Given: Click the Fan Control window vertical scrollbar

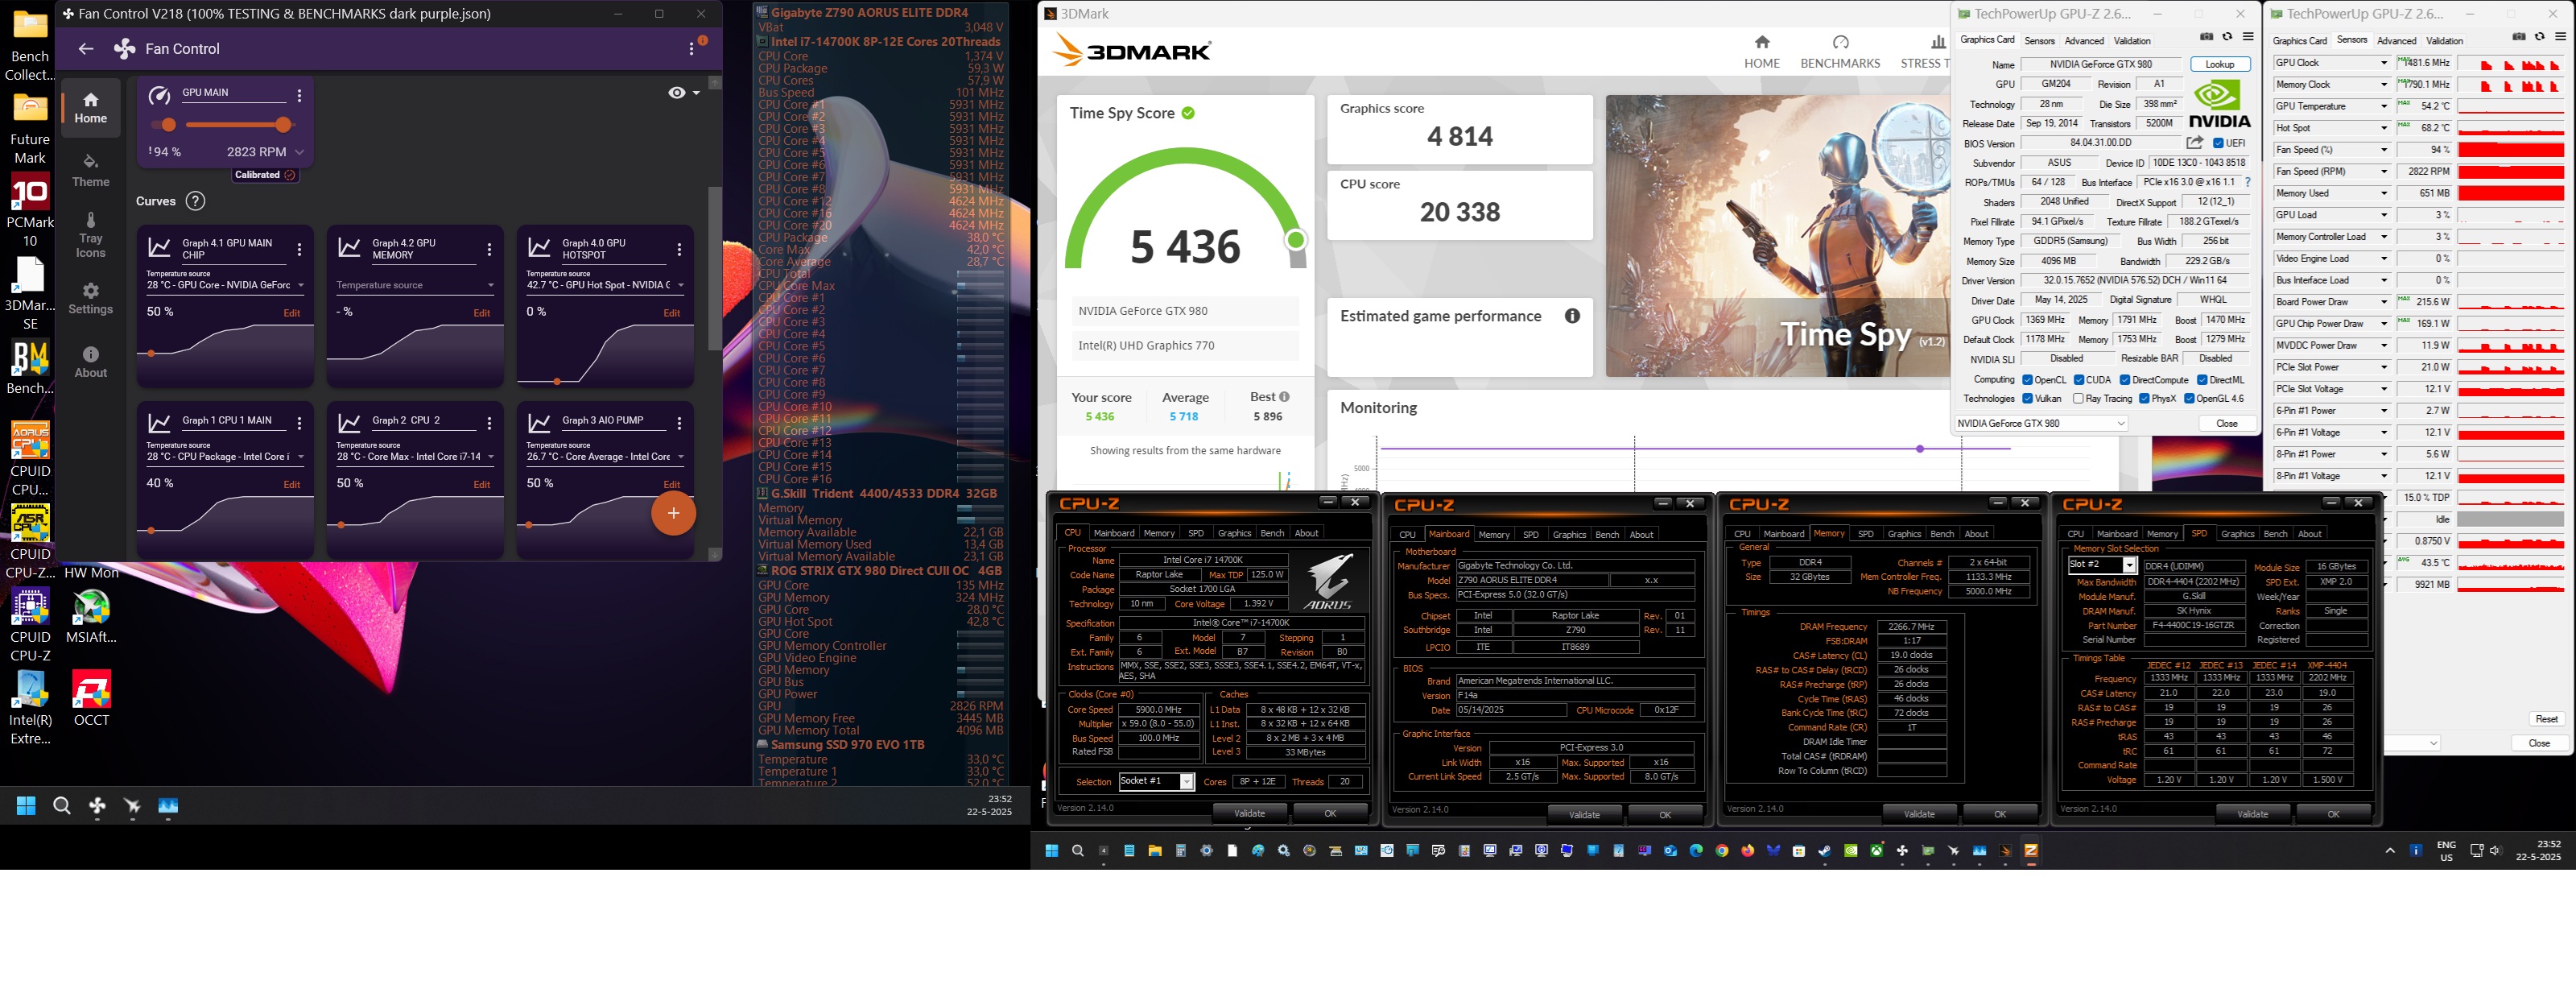Looking at the screenshot, I should pyautogui.click(x=714, y=268).
